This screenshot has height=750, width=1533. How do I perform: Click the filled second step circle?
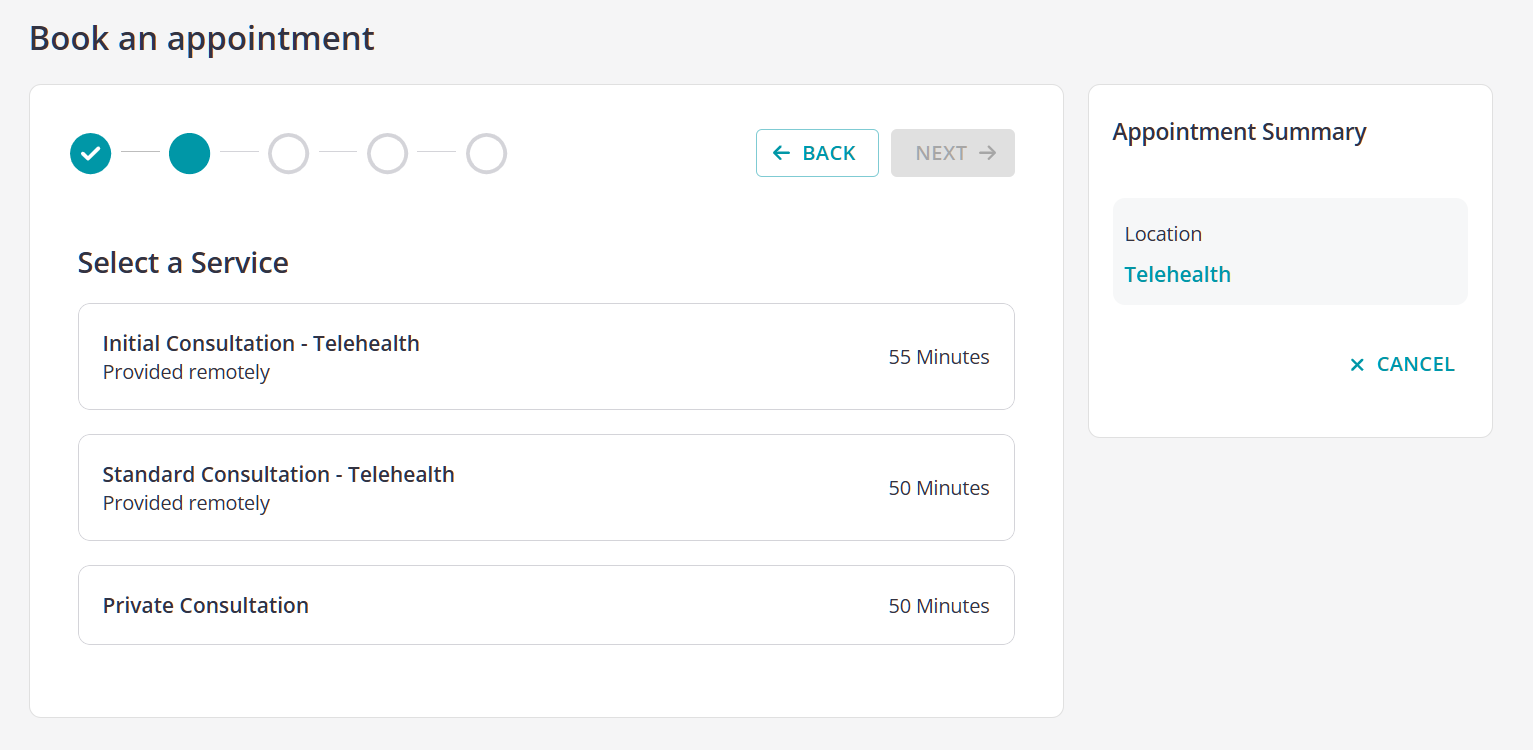tap(189, 154)
